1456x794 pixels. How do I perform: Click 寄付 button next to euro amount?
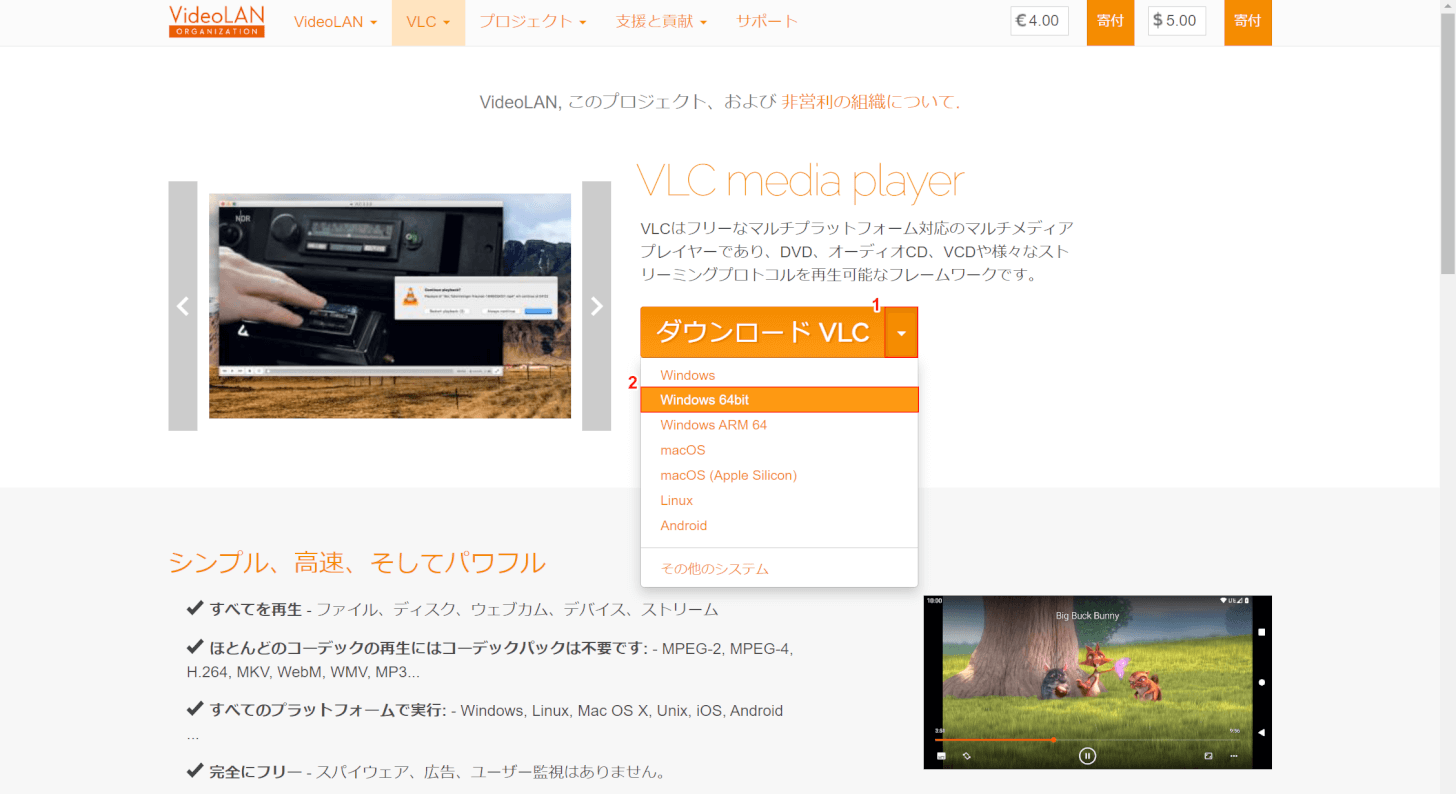1110,22
